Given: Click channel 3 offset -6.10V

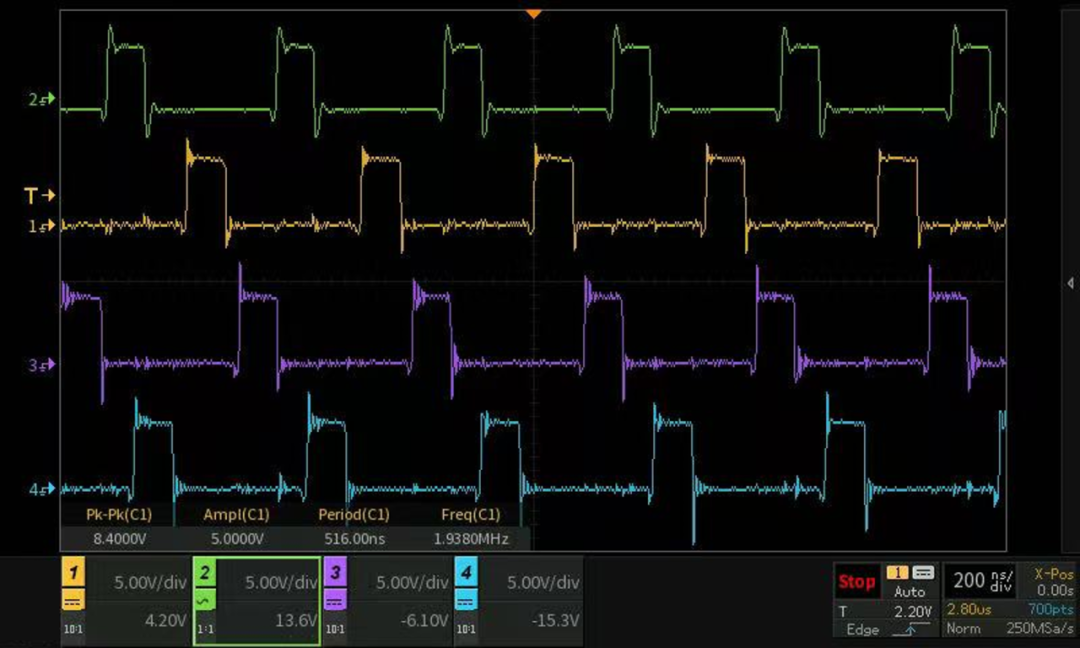Looking at the screenshot, I should point(424,620).
